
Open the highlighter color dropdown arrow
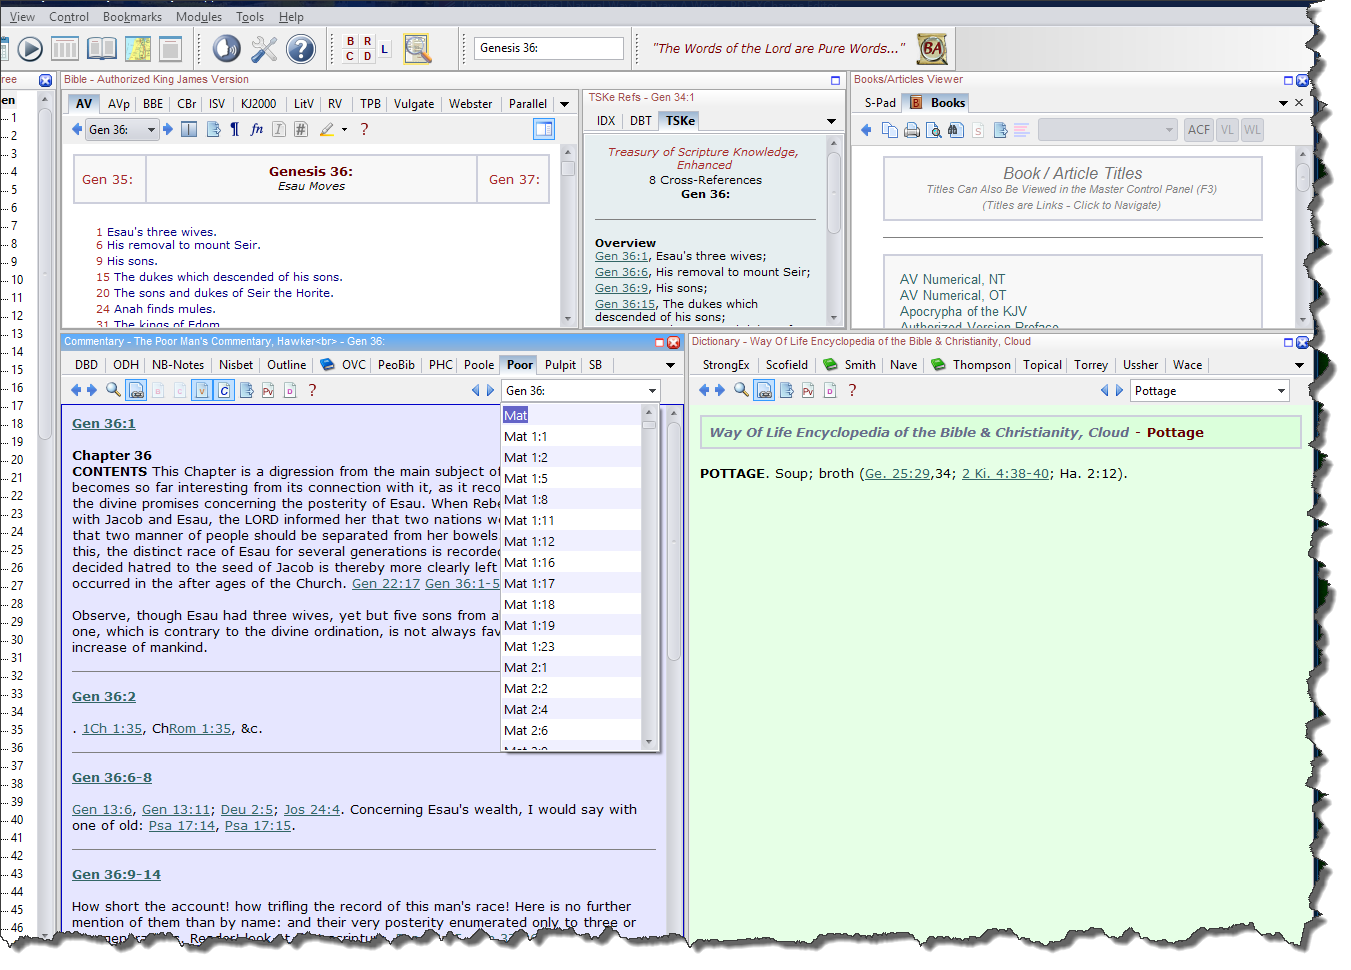pos(344,129)
